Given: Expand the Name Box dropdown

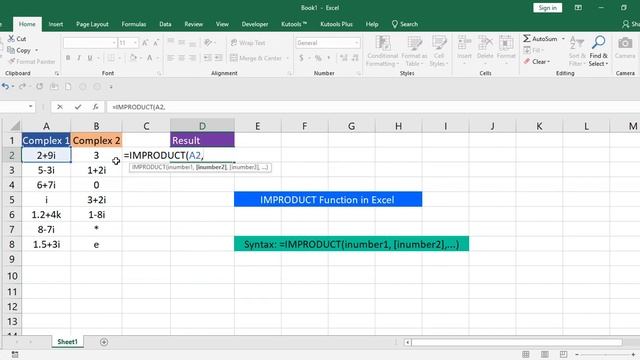Looking at the screenshot, I should pyautogui.click(x=31, y=107).
